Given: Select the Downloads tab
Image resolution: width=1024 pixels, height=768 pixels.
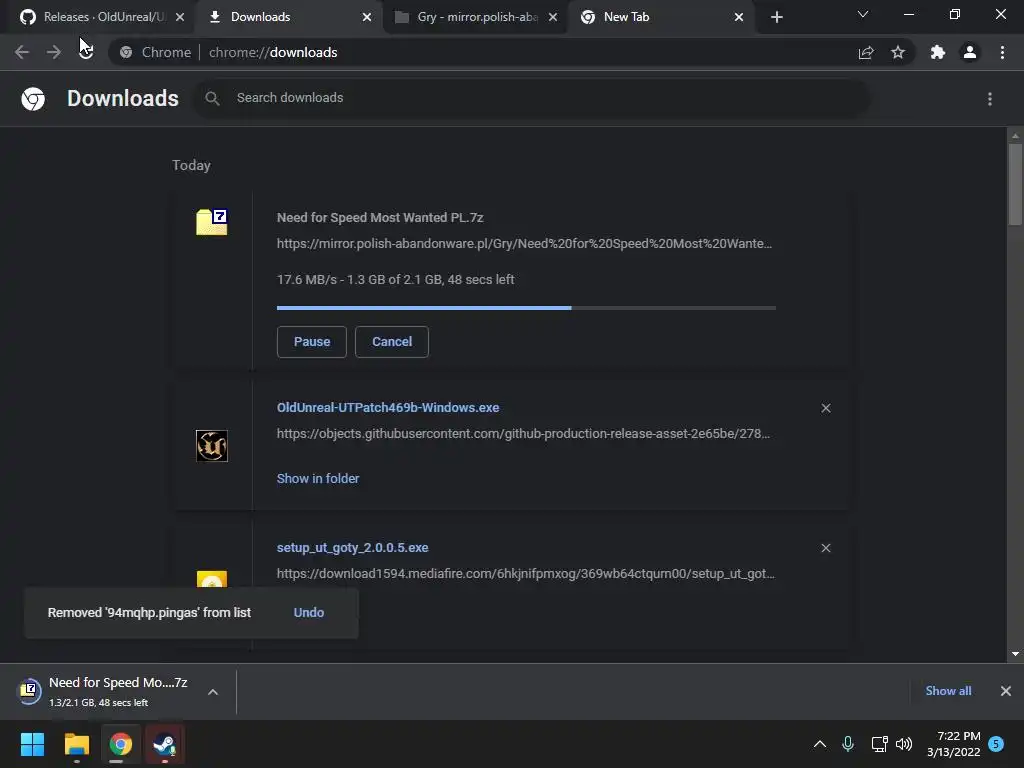Looking at the screenshot, I should [x=285, y=17].
